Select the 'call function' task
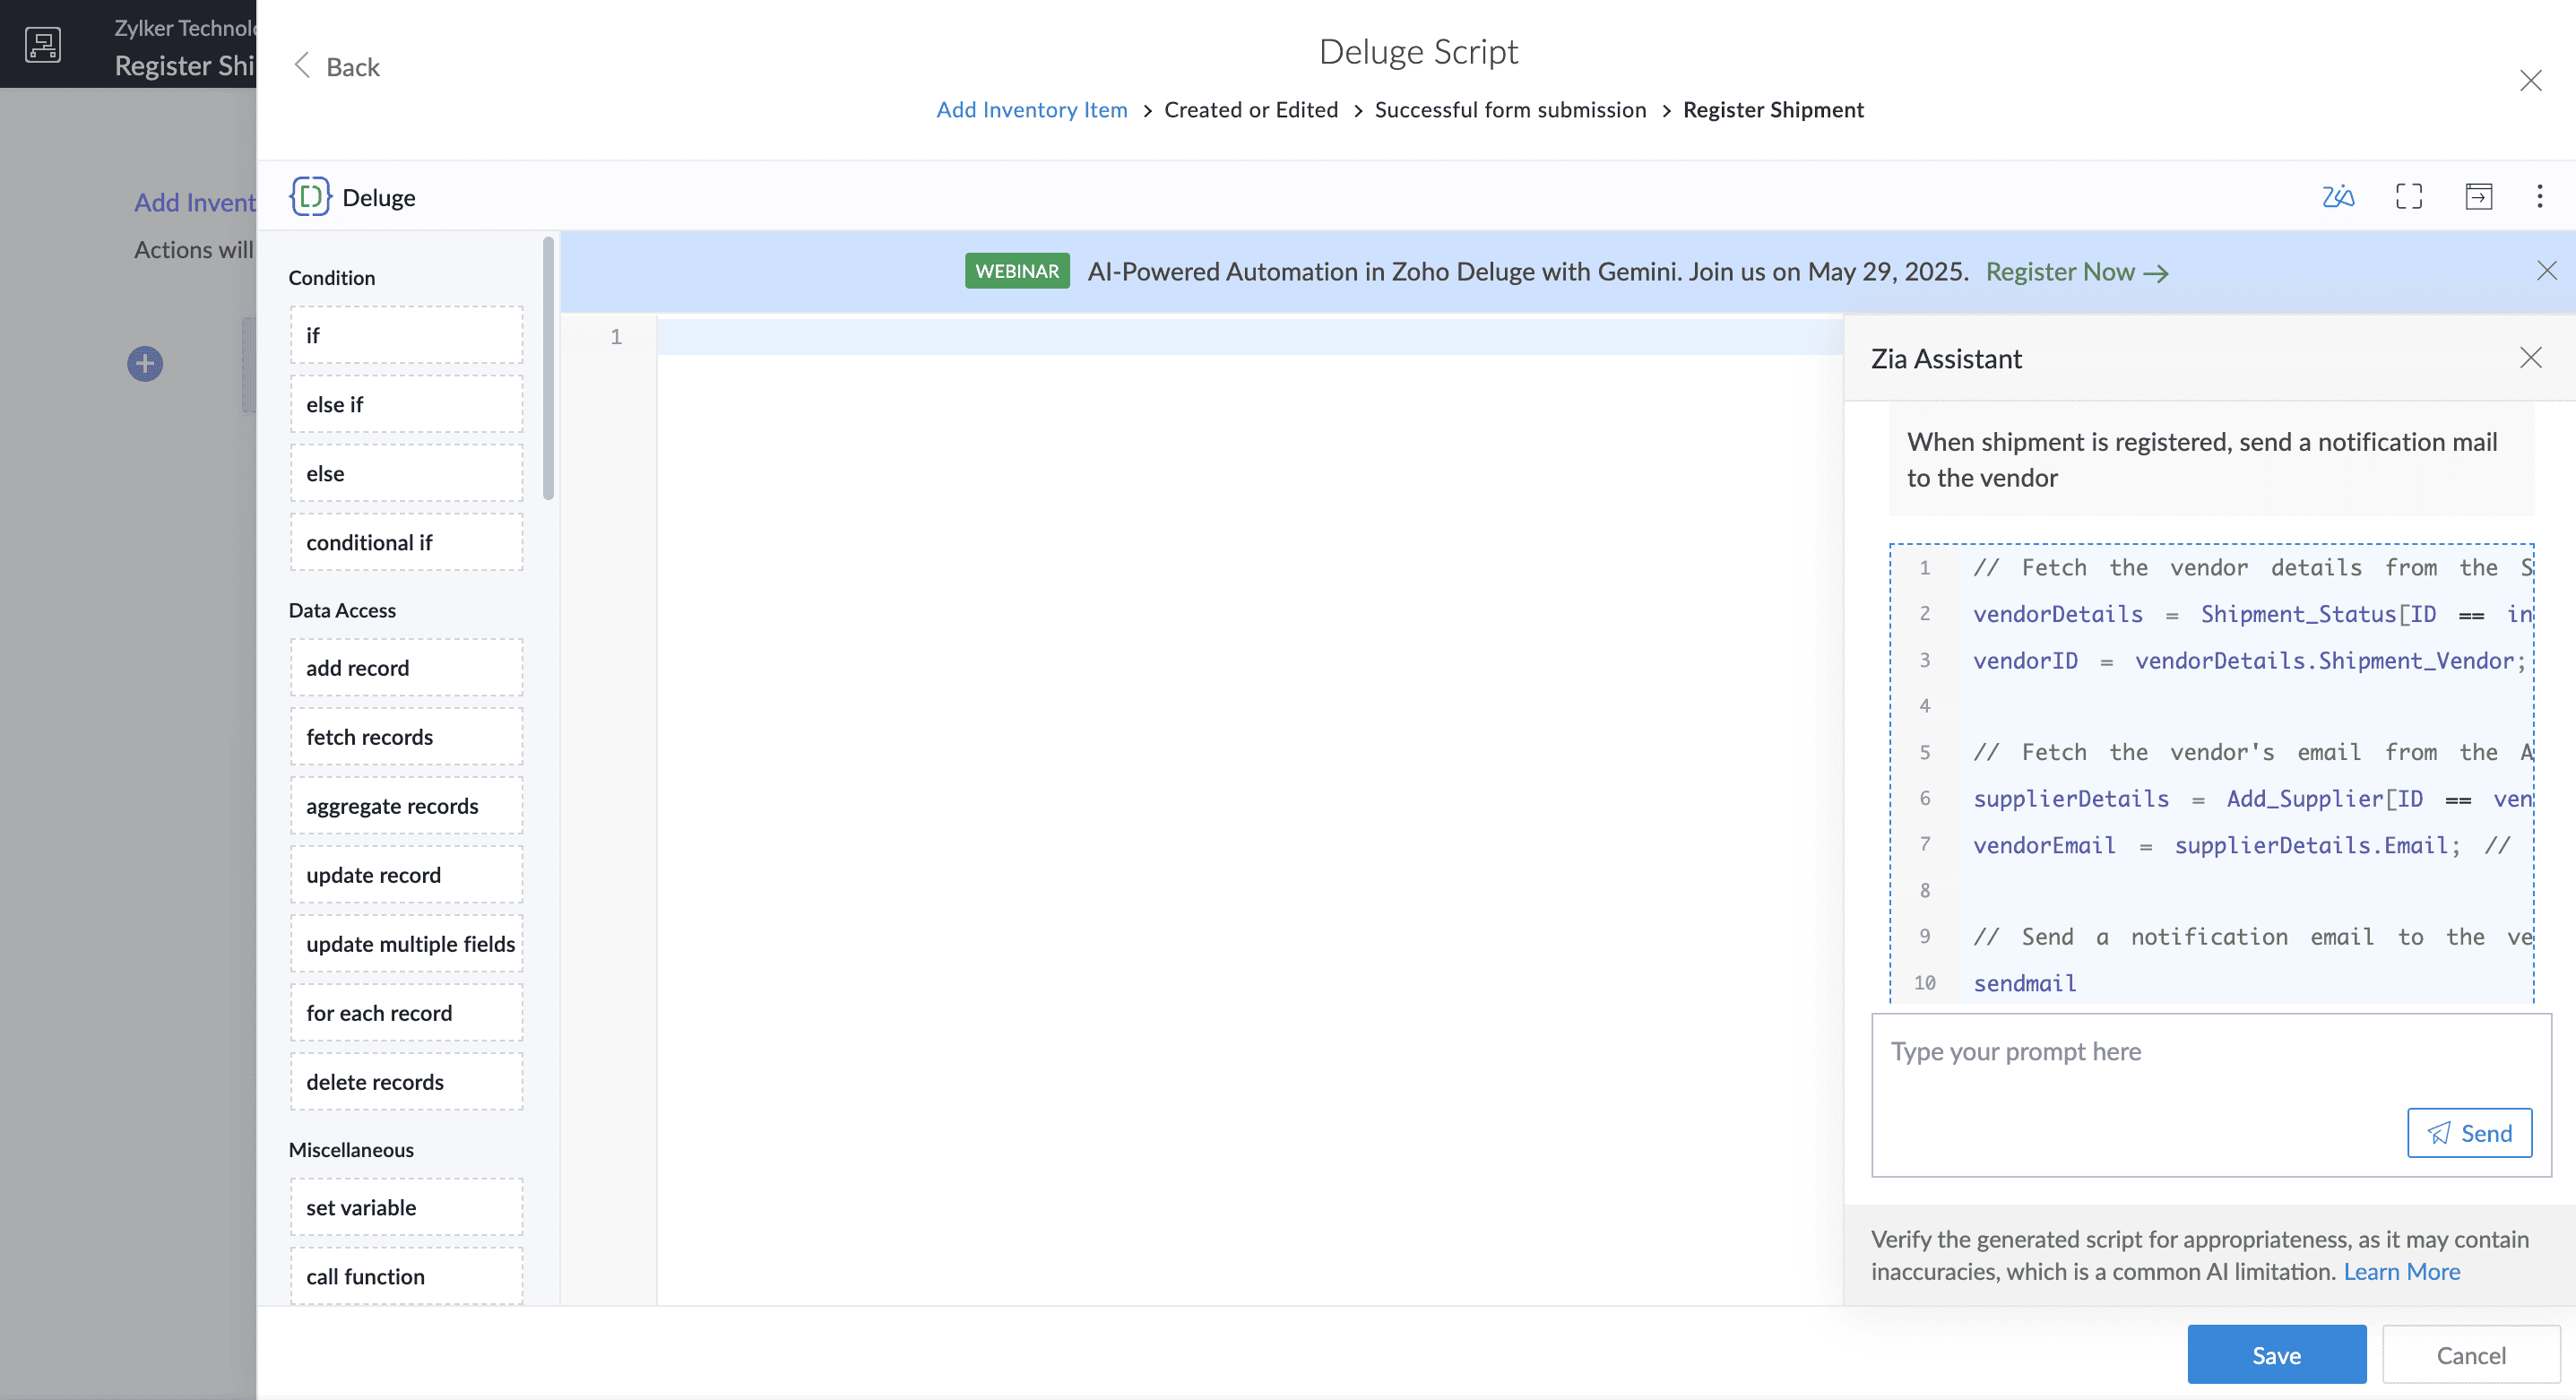 pyautogui.click(x=406, y=1275)
